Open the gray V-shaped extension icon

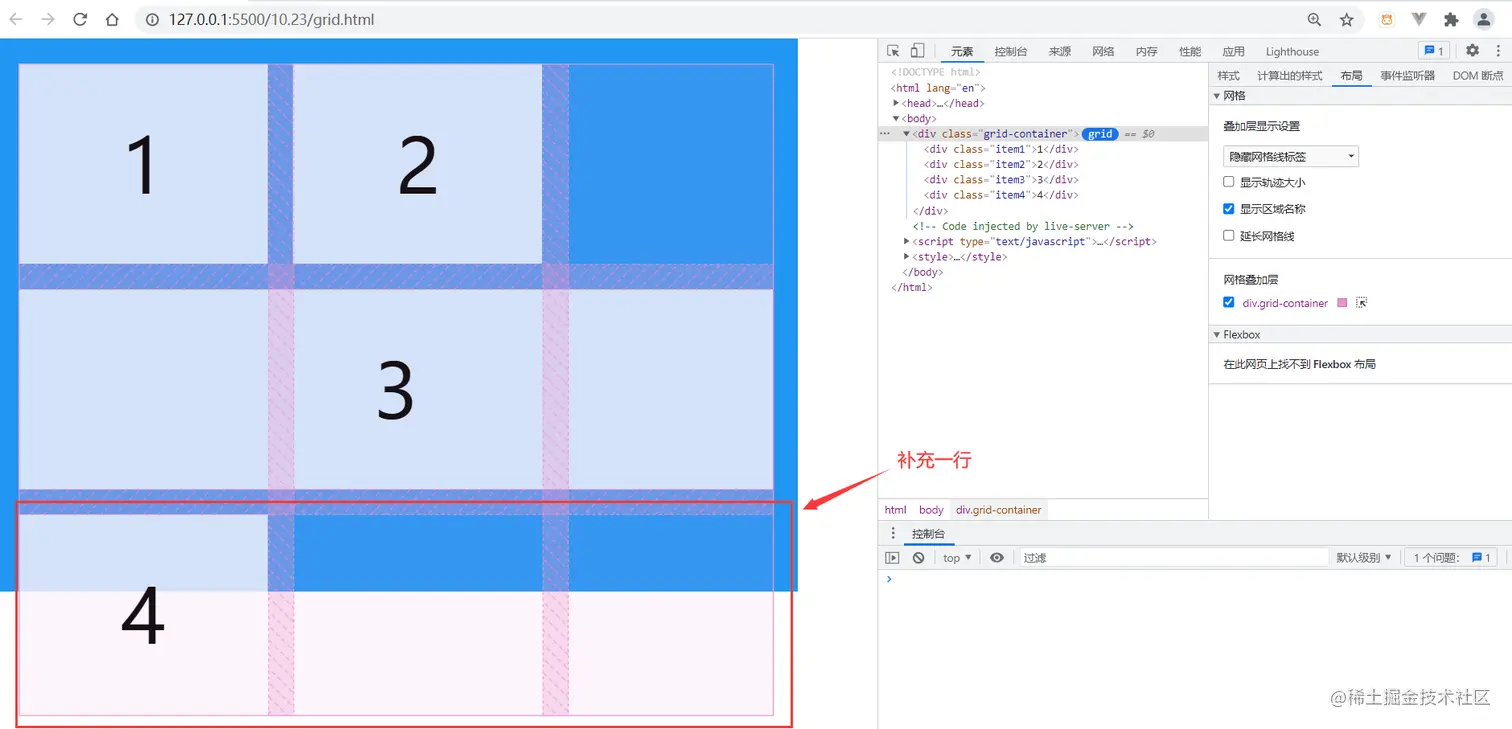(x=1419, y=19)
